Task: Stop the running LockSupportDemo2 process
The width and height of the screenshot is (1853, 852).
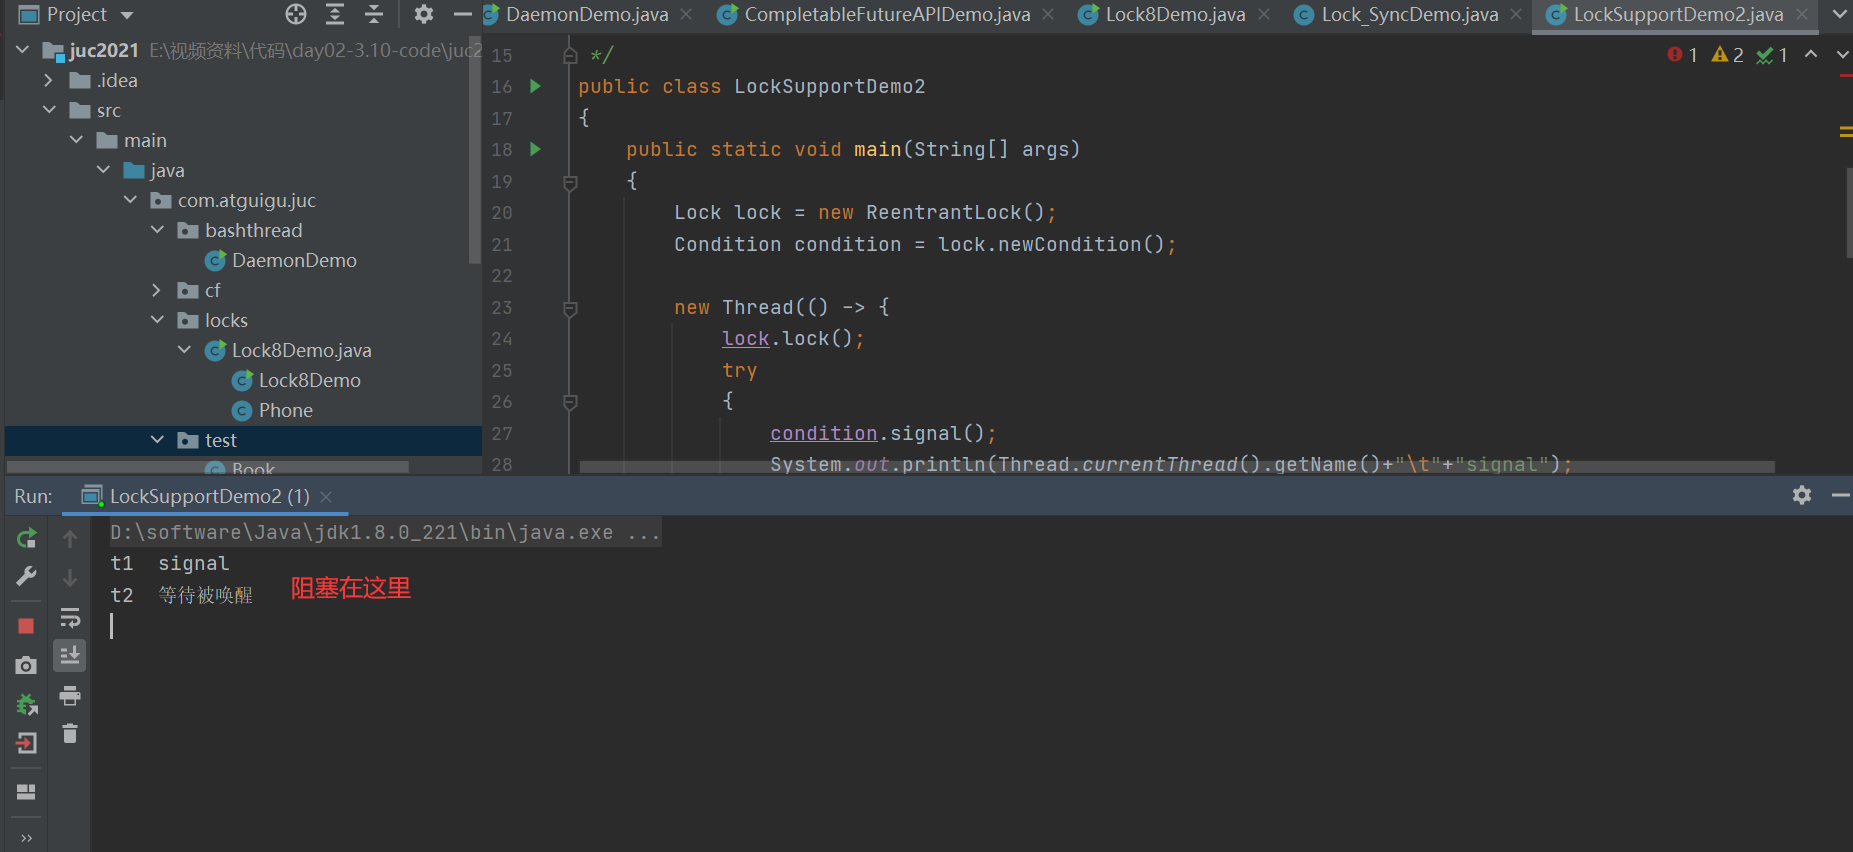Action: 27,626
